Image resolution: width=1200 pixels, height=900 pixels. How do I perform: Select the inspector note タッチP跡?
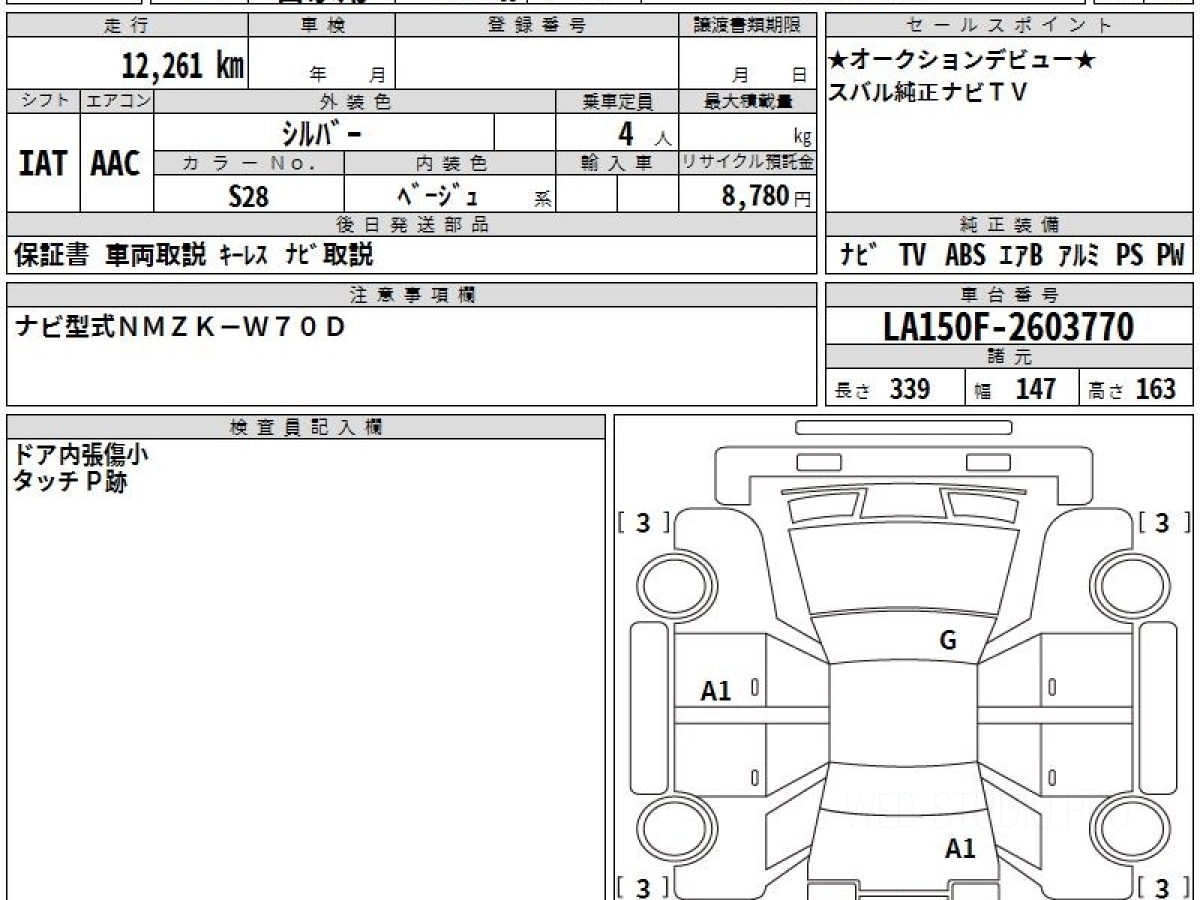tap(70, 482)
